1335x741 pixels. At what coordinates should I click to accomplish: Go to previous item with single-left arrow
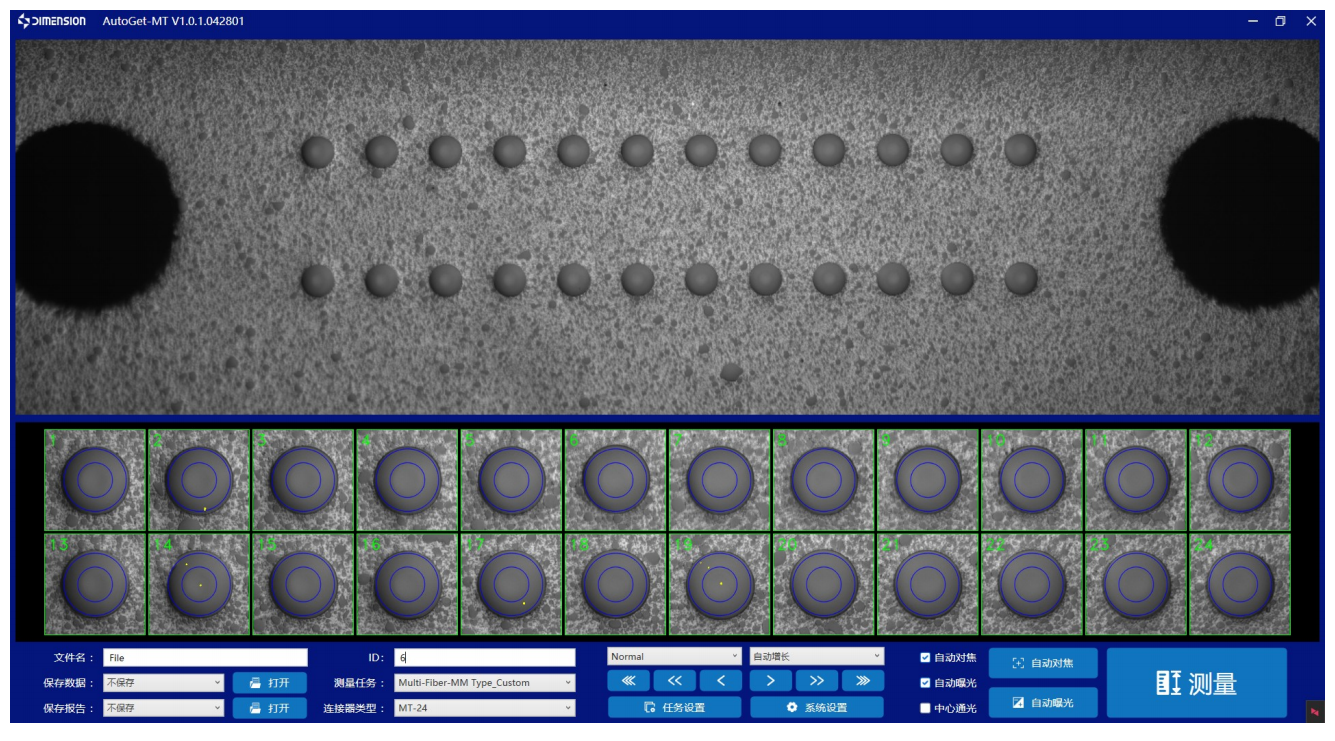click(722, 681)
